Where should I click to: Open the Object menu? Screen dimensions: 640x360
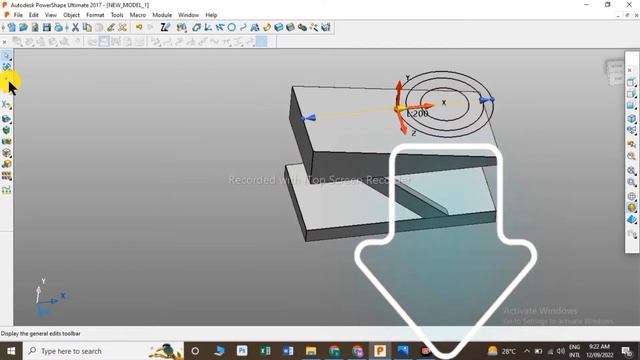[71, 15]
